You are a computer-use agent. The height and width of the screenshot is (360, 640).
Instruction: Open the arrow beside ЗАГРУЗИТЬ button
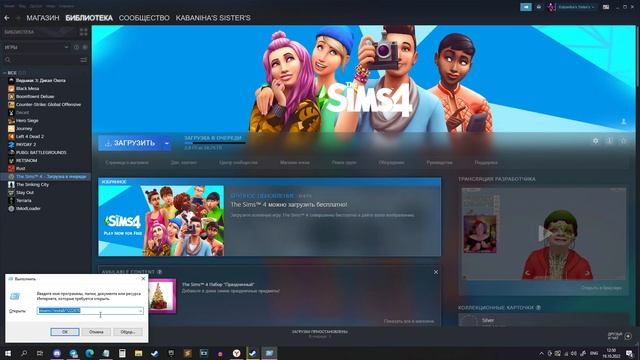(167, 143)
